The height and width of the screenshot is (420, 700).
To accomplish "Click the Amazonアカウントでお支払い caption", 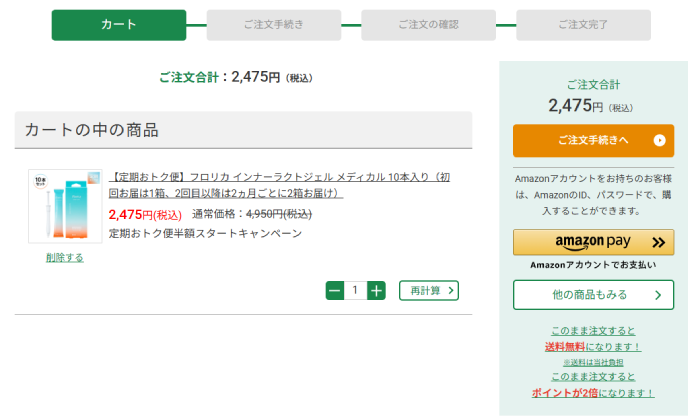I will tap(593, 265).
